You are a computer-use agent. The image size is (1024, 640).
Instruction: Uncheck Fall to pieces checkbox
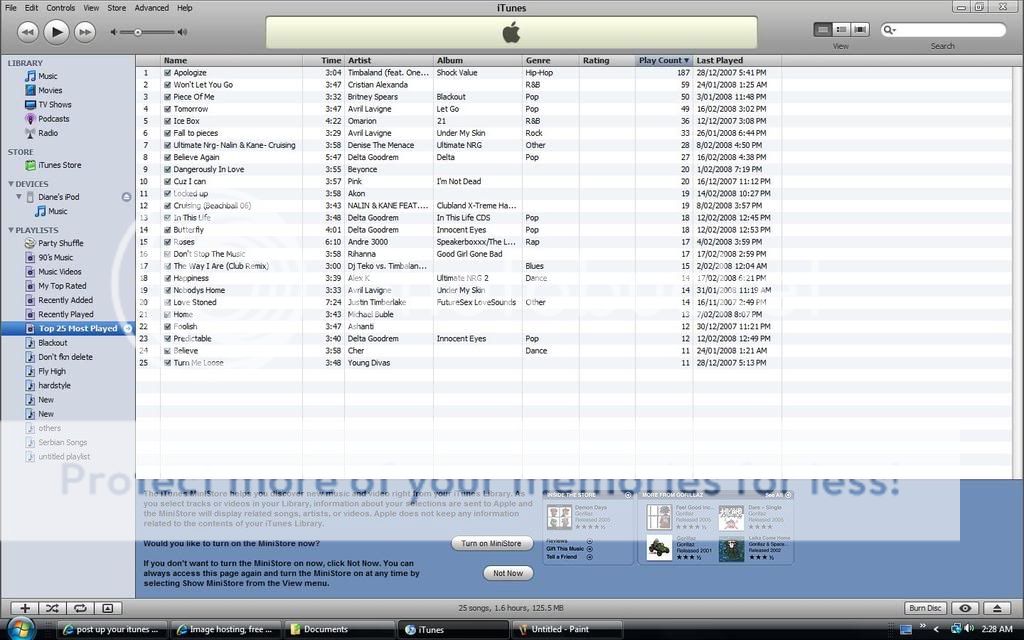[167, 133]
